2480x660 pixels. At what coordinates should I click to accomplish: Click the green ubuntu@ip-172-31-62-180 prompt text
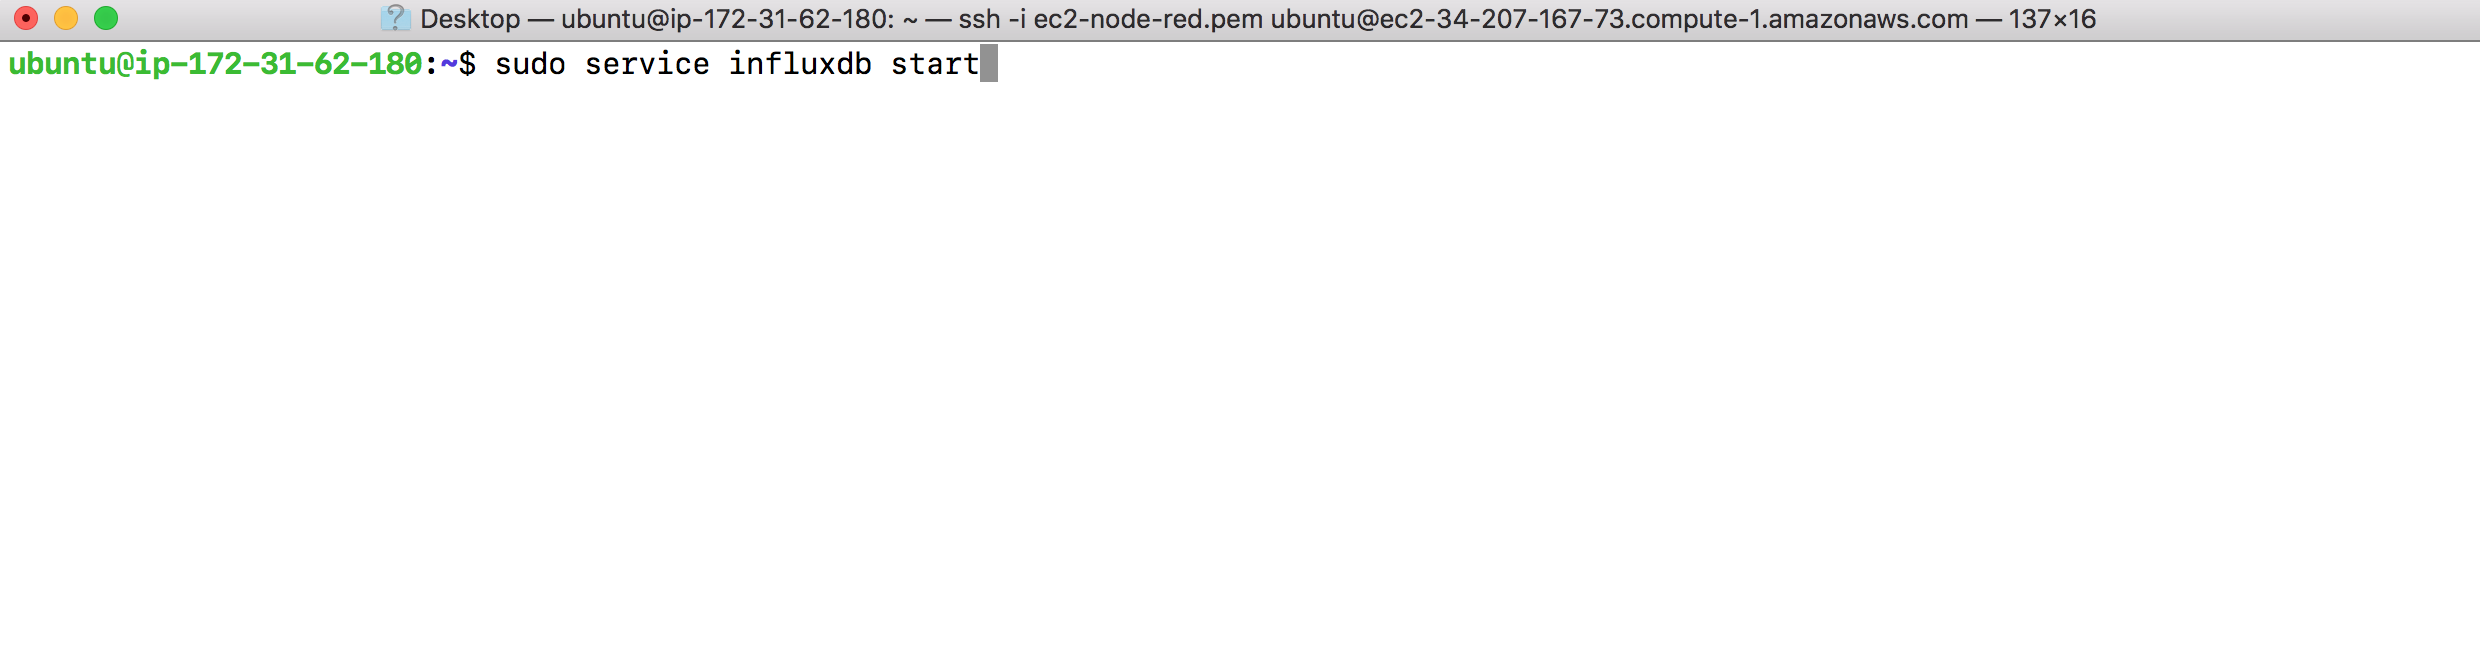pos(215,64)
